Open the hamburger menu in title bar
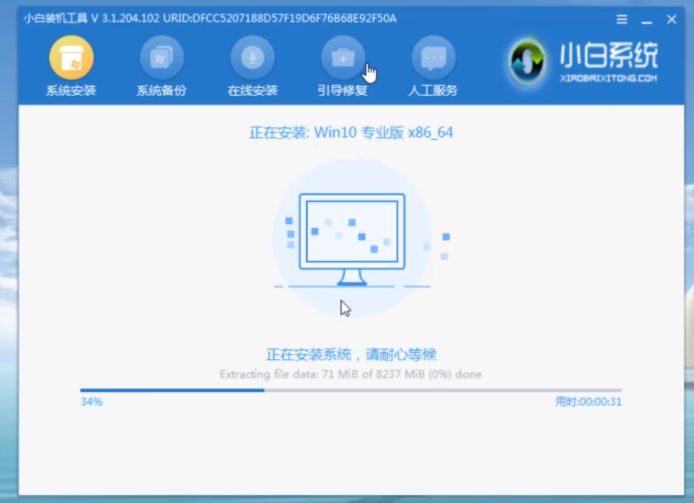The height and width of the screenshot is (503, 694). (x=622, y=19)
